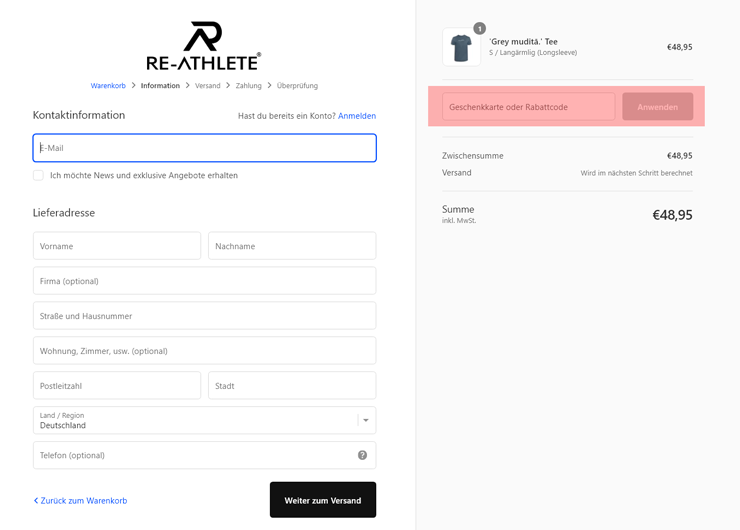Focus the E-Mail input field
This screenshot has height=530, width=740.
tap(204, 148)
